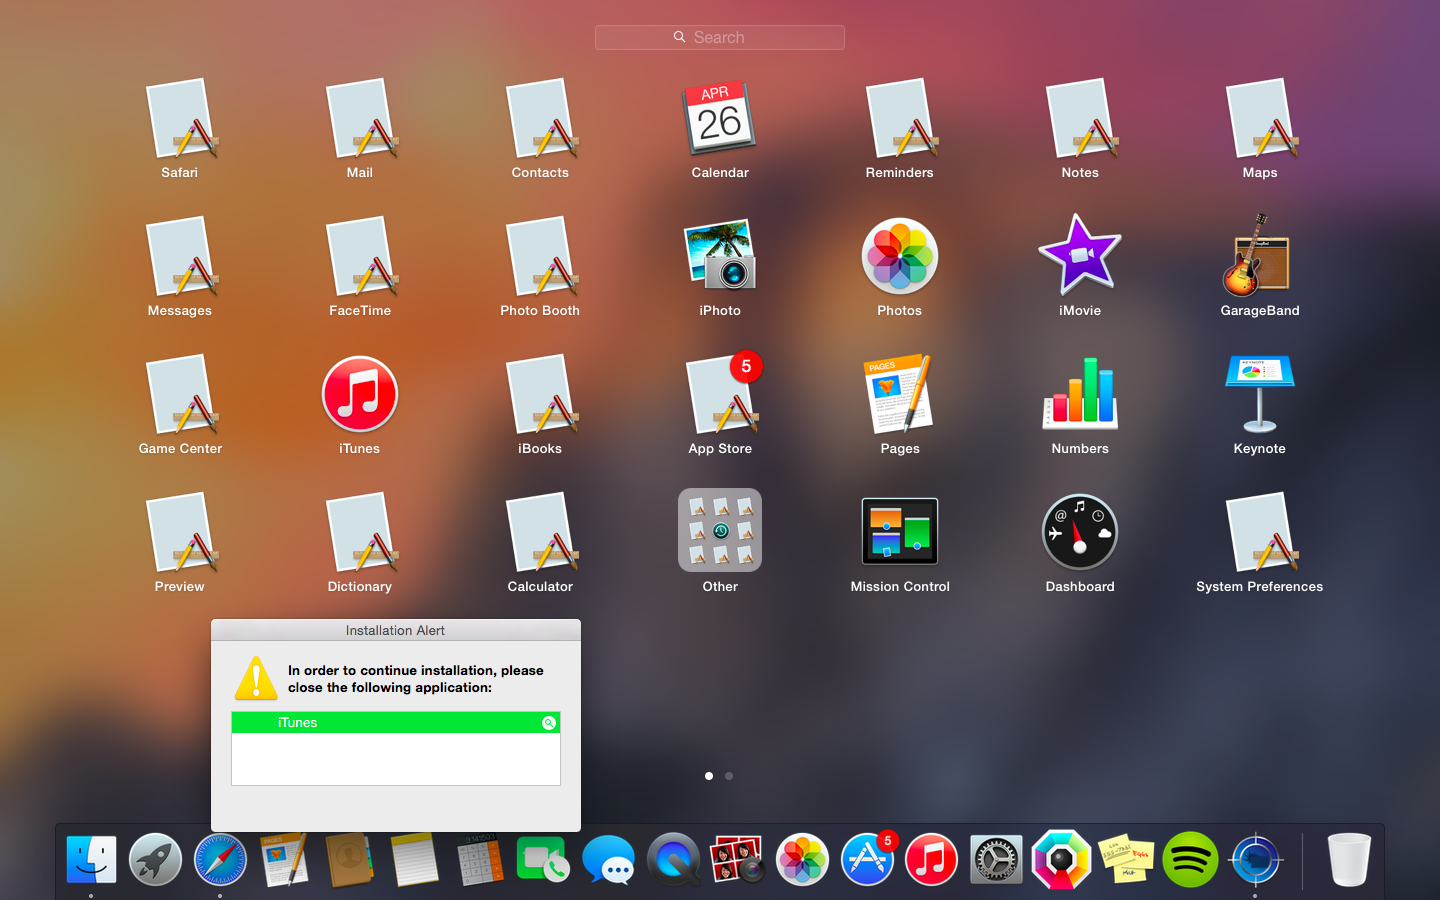1440x900 pixels.
Task: Open the Other folder in Launchpad
Action: tap(720, 530)
